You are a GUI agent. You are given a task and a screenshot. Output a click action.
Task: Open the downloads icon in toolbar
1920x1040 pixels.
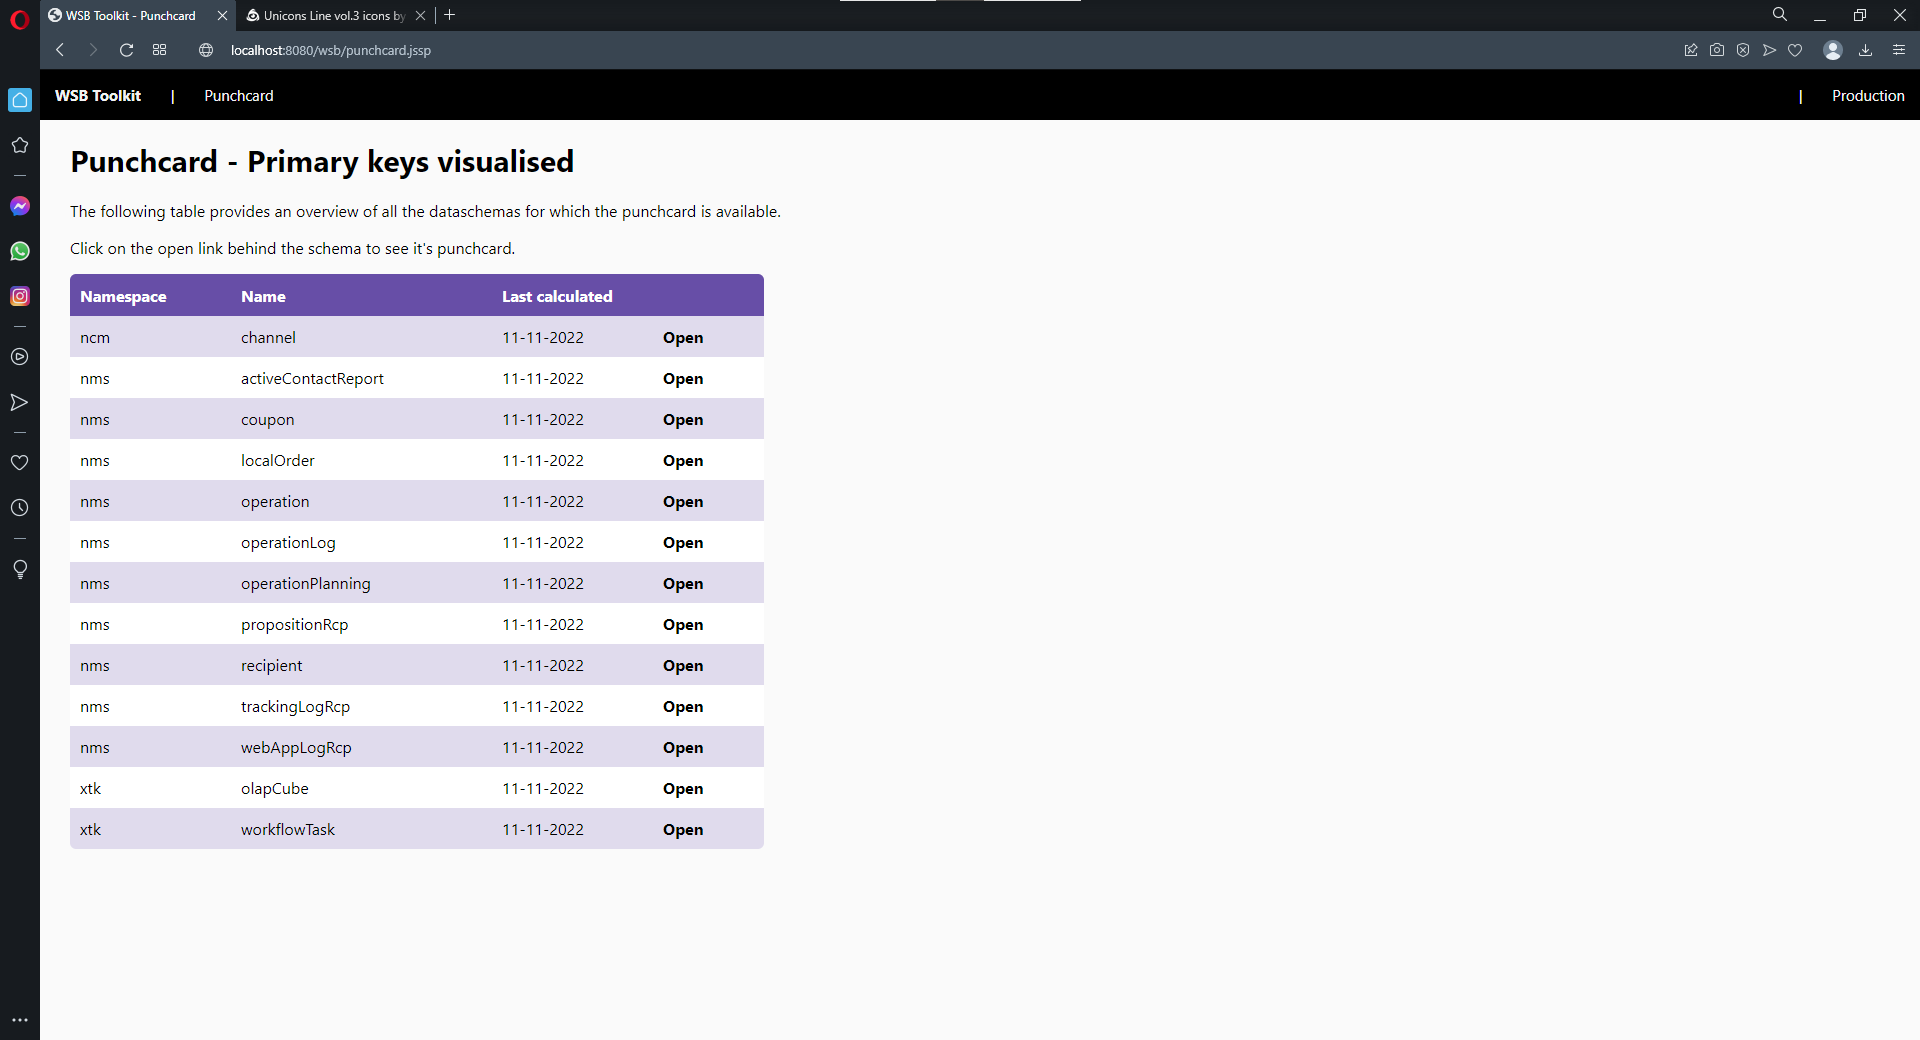tap(1865, 50)
